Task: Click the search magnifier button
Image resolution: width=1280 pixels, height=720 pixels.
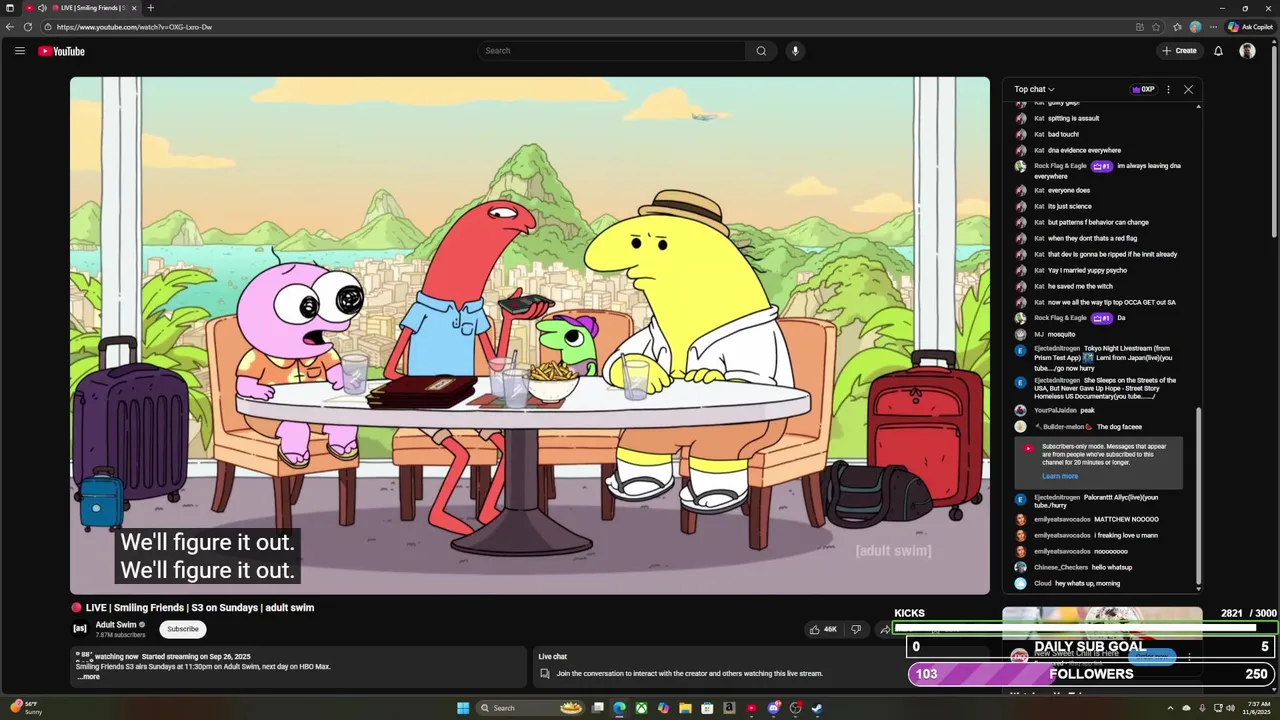Action: pos(761,51)
